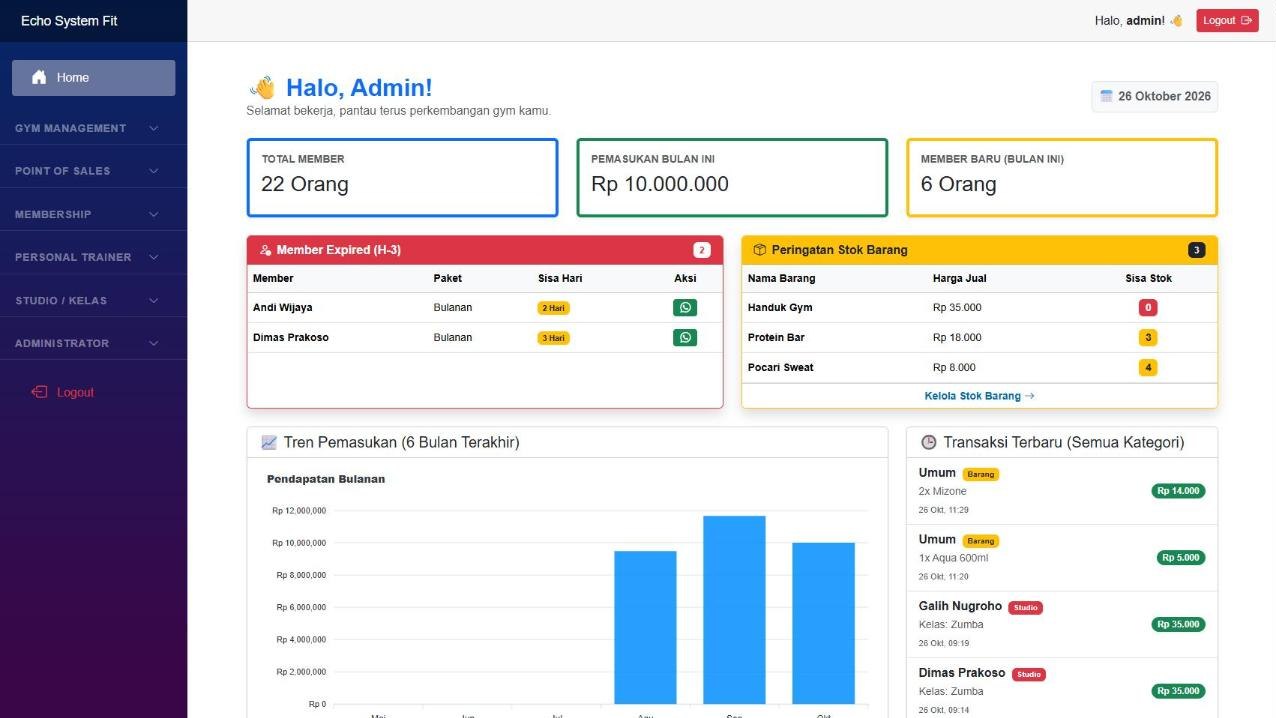Open the STUDIO / KELAS menu section
Viewport: 1276px width, 718px height.
click(93, 300)
